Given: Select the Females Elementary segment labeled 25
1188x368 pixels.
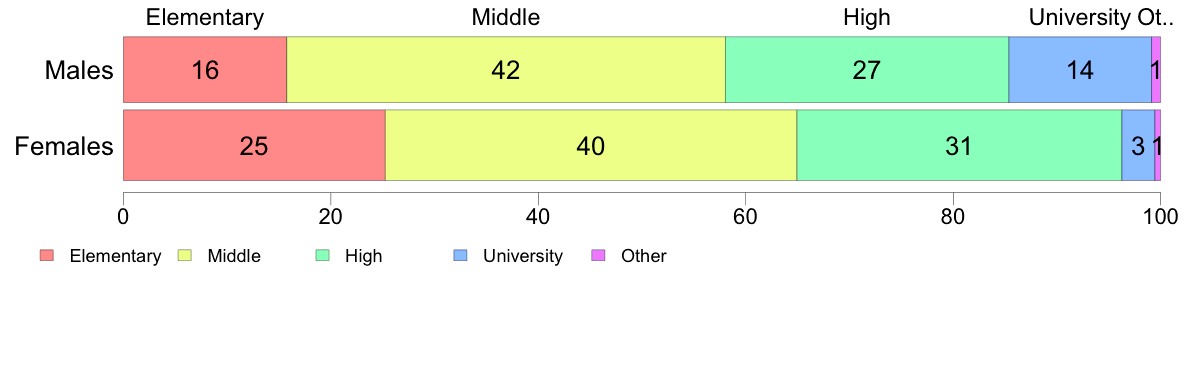Looking at the screenshot, I should 254,145.
